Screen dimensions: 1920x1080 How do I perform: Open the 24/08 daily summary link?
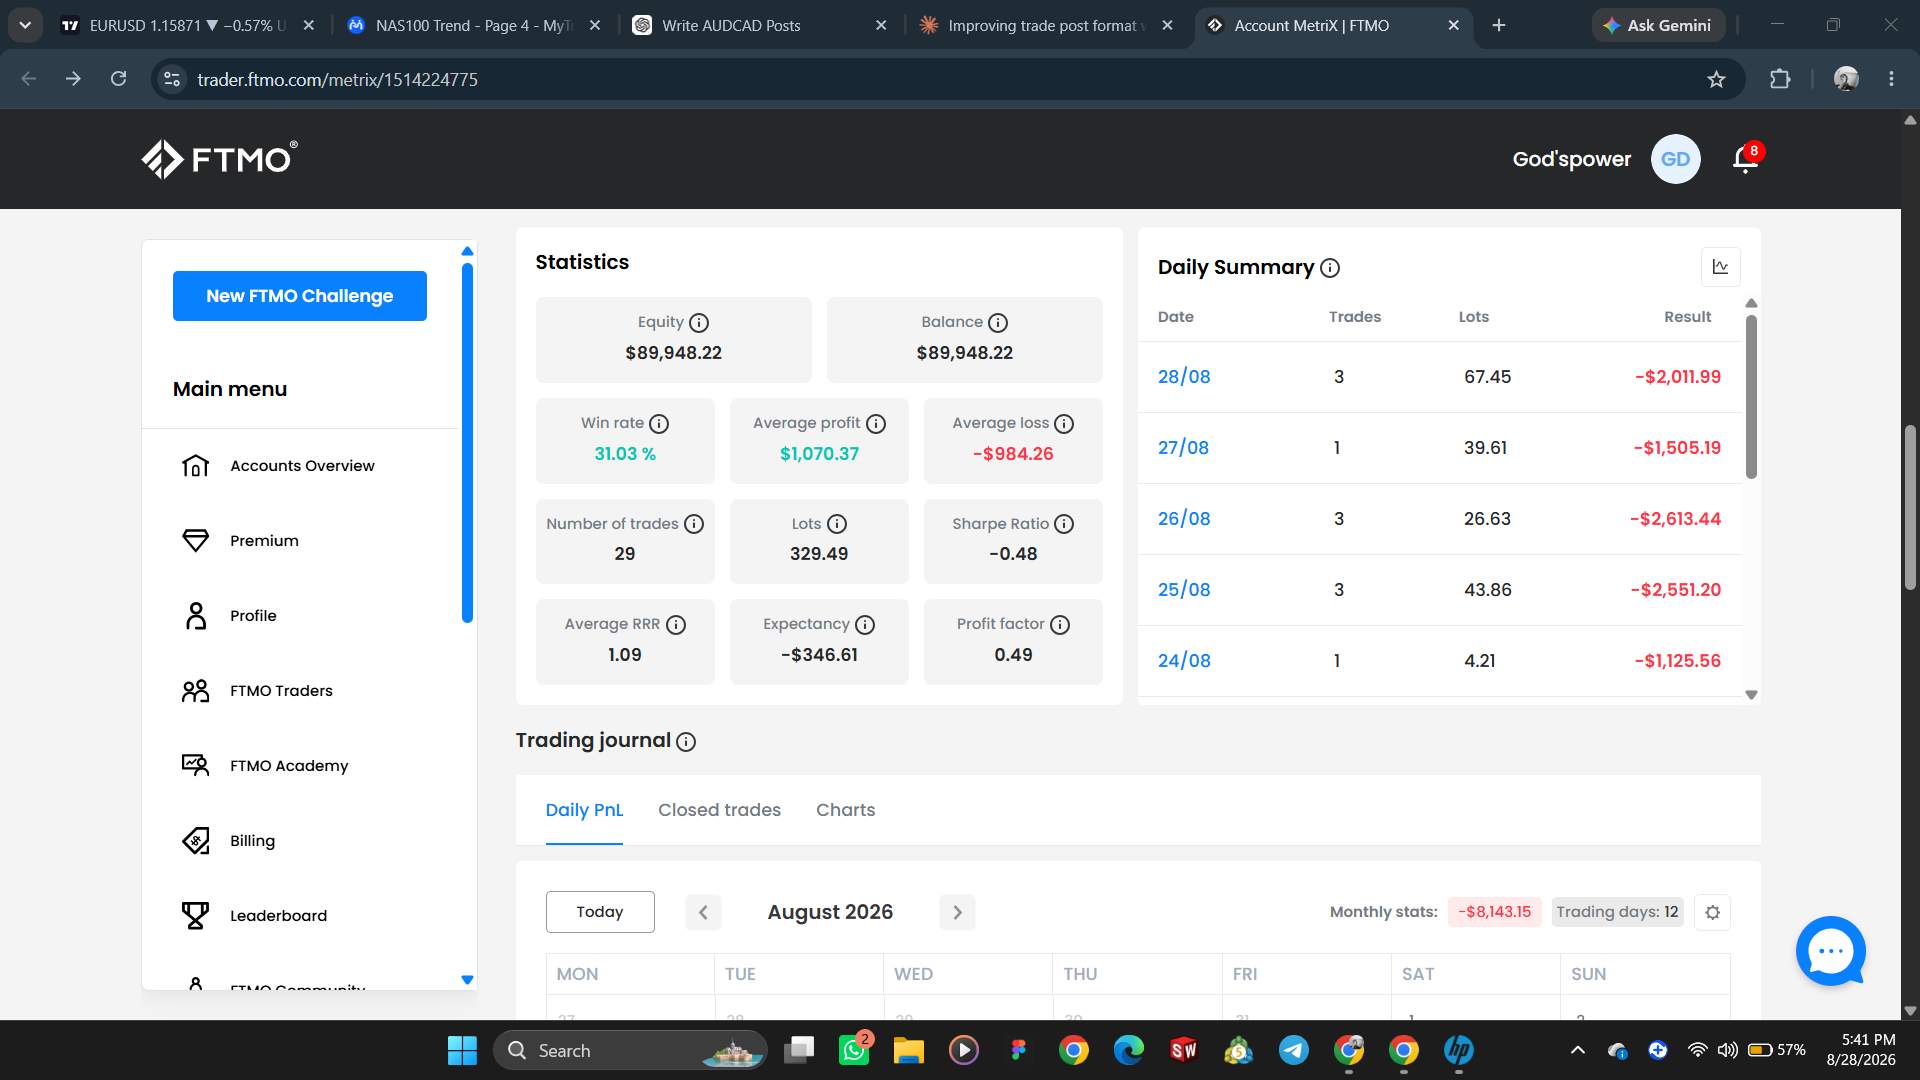(x=1184, y=661)
